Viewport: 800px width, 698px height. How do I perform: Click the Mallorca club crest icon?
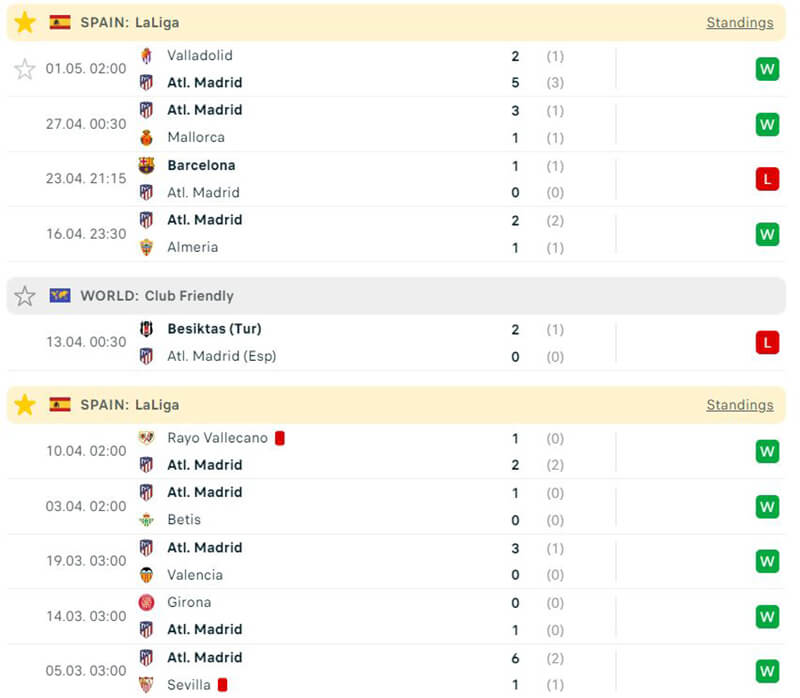pos(147,138)
